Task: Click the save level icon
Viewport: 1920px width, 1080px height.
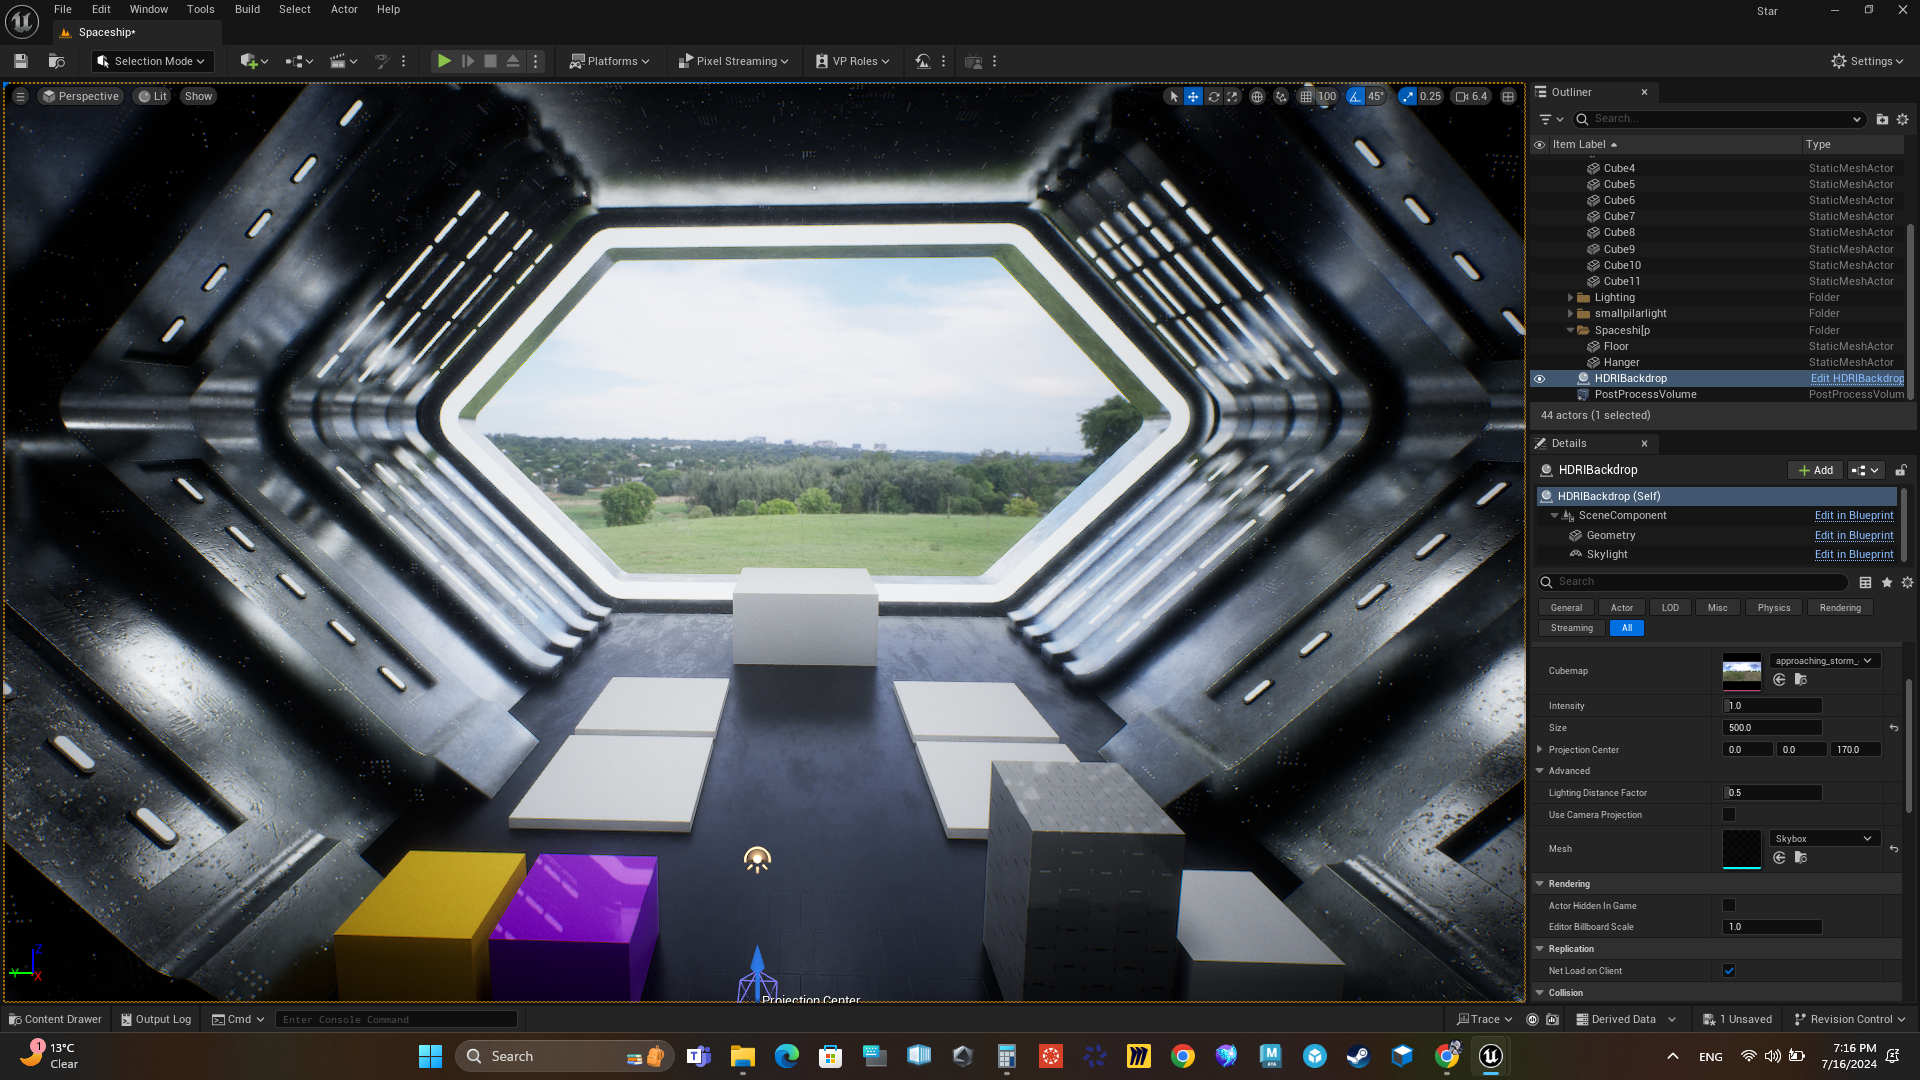Action: pyautogui.click(x=20, y=61)
